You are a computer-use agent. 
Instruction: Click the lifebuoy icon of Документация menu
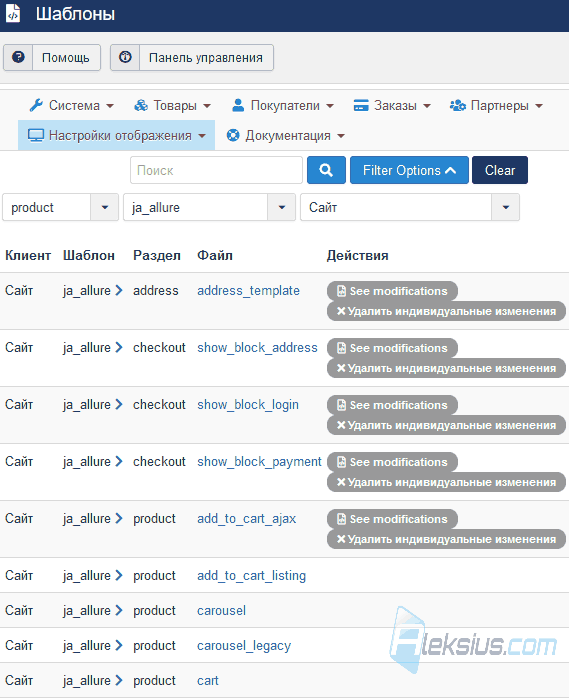233,135
